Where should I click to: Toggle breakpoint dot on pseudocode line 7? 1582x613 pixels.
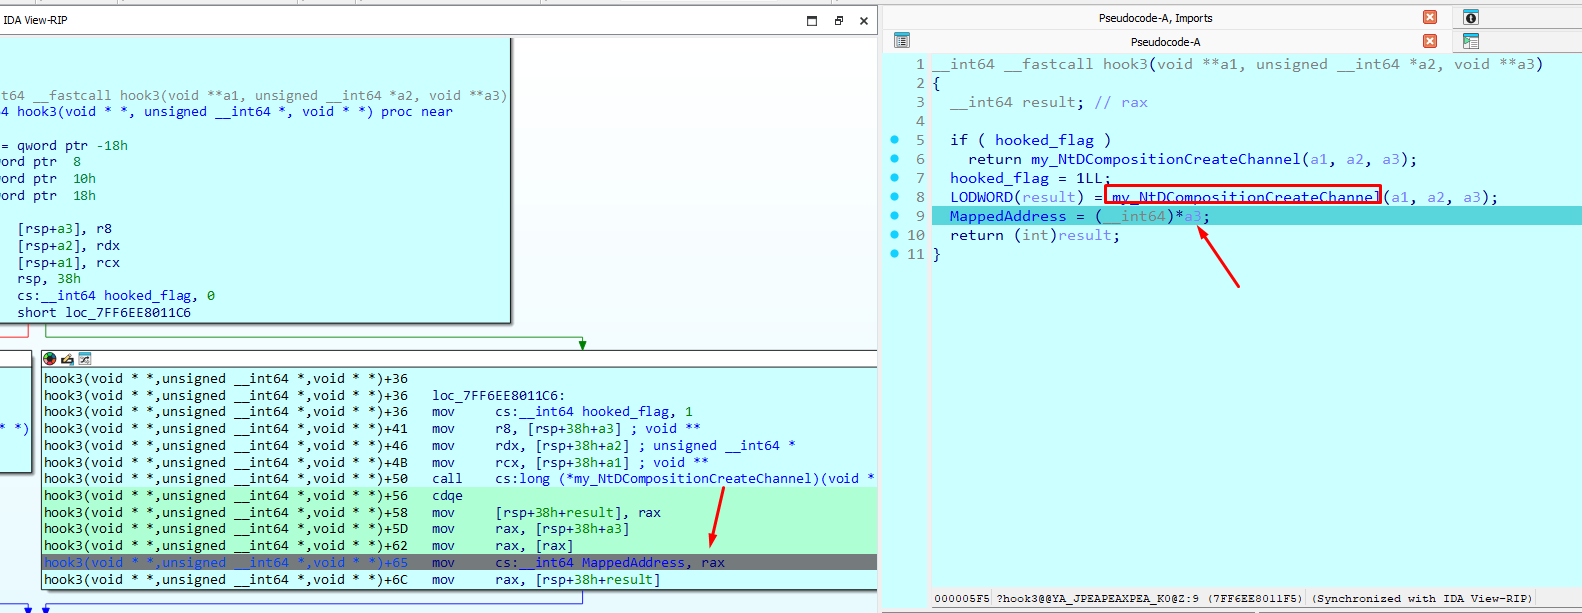(895, 178)
